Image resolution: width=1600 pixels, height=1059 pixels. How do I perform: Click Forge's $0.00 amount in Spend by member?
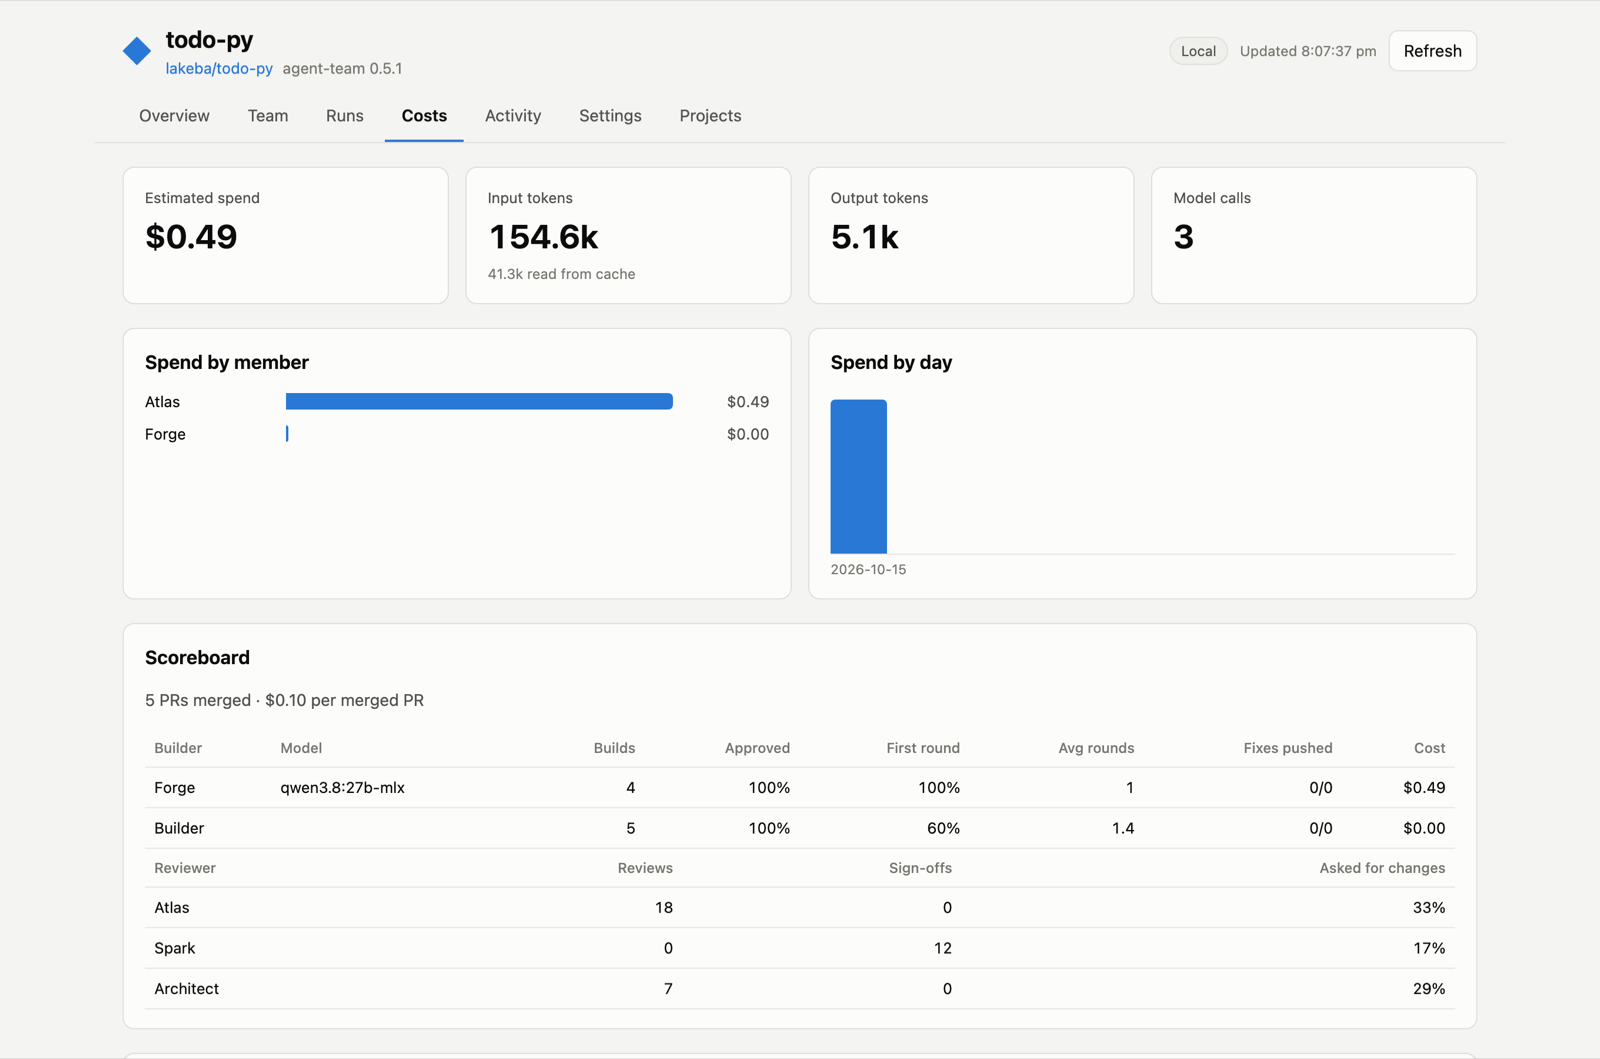coord(748,434)
